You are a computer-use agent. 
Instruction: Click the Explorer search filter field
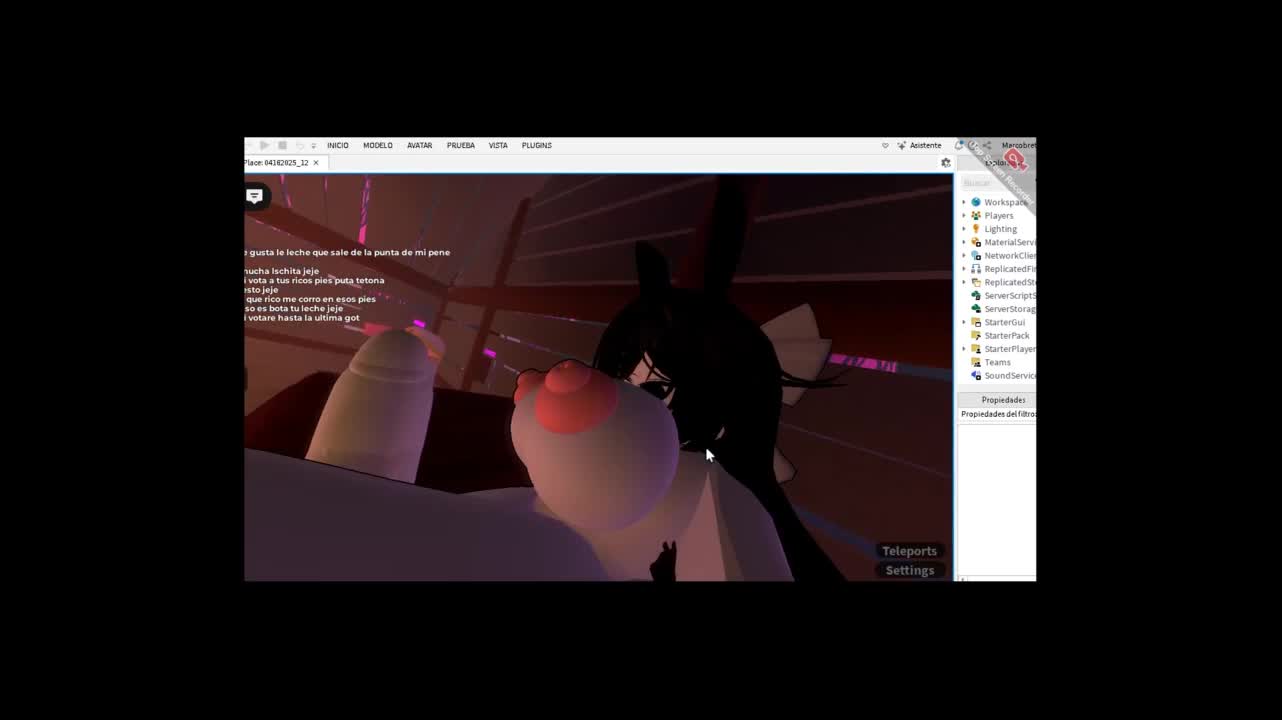(995, 183)
